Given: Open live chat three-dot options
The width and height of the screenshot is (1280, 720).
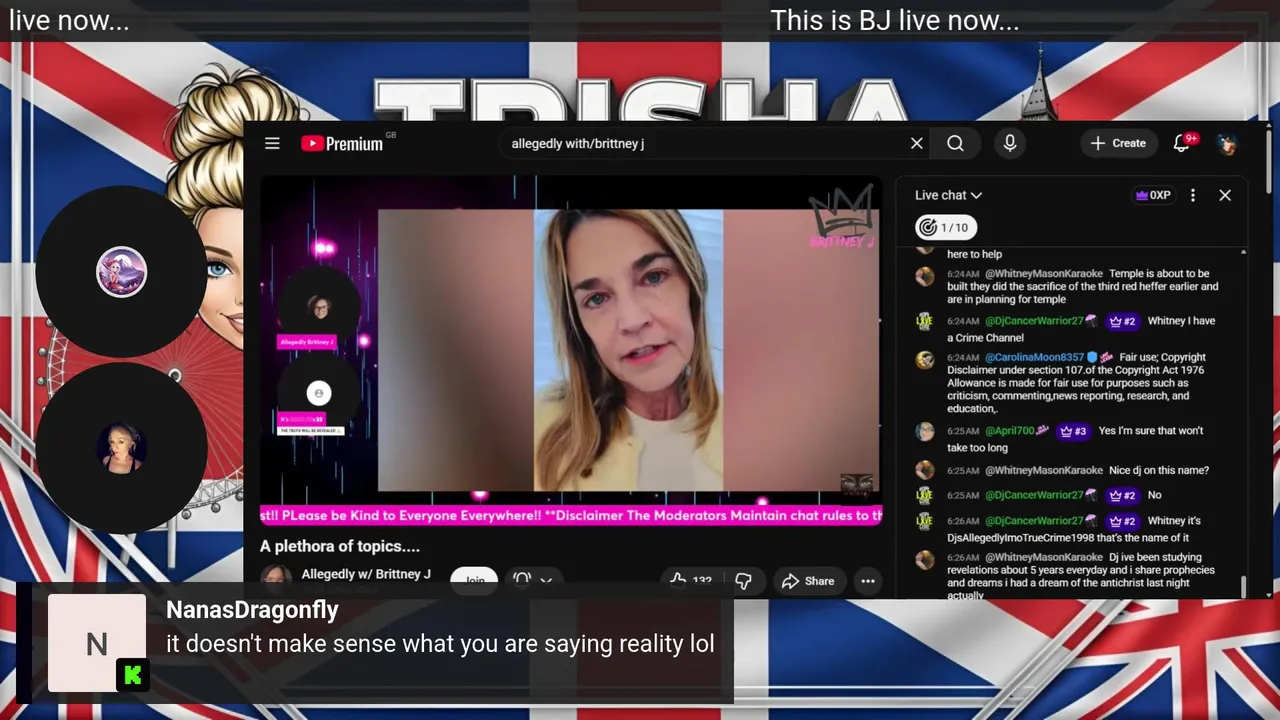Looking at the screenshot, I should coord(1192,195).
